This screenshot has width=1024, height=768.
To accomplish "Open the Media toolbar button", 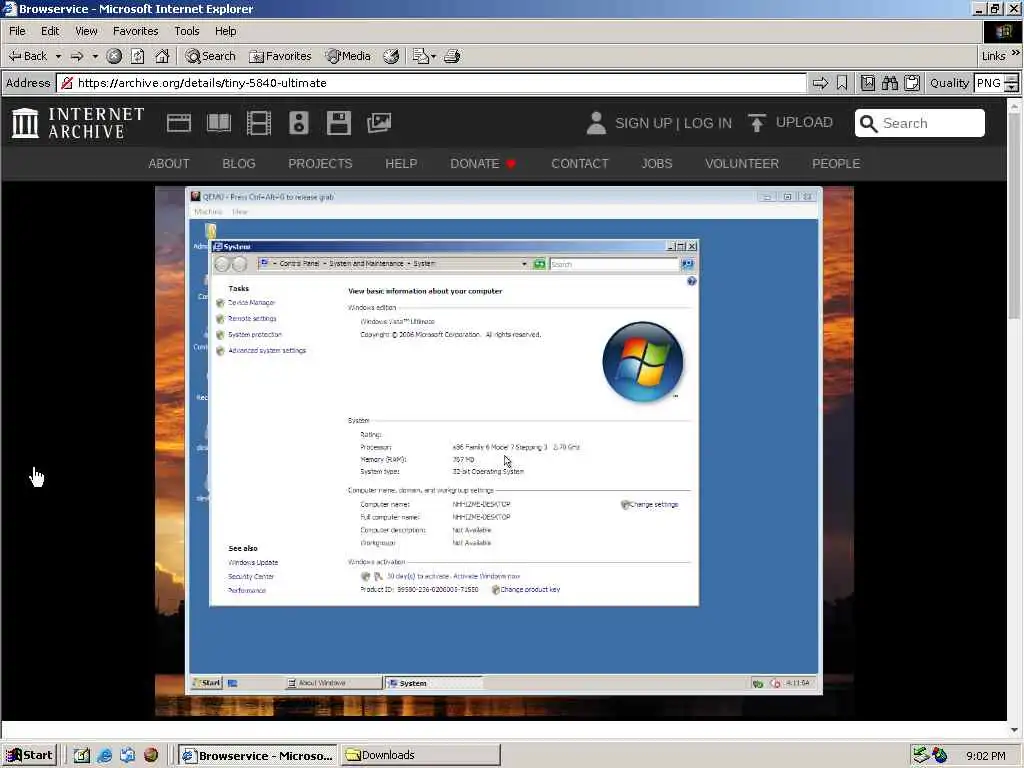I will 349,56.
